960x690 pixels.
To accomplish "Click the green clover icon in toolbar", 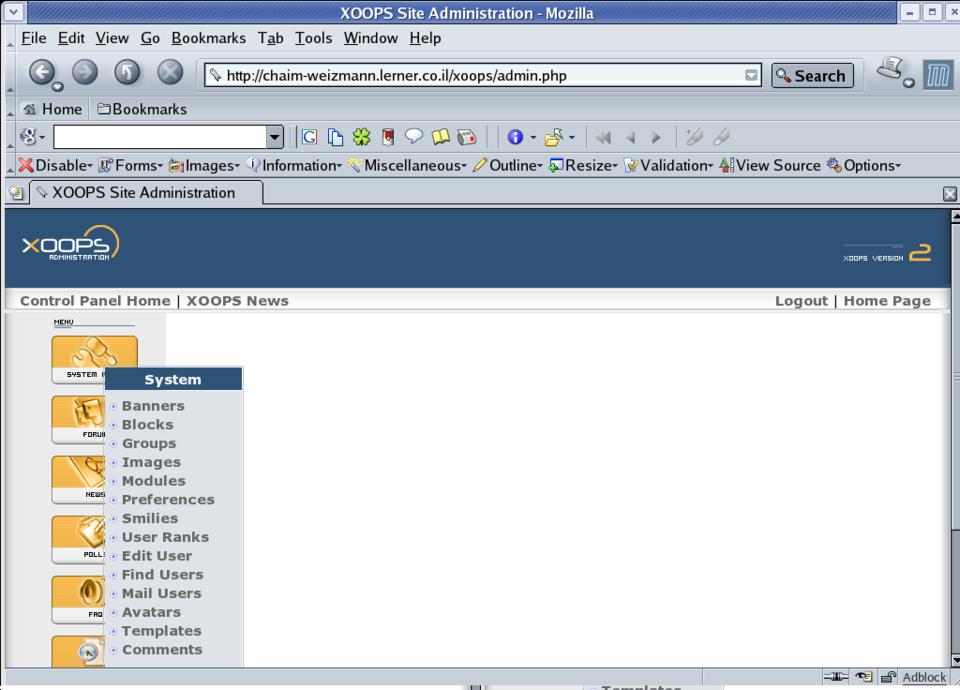I will 361,137.
